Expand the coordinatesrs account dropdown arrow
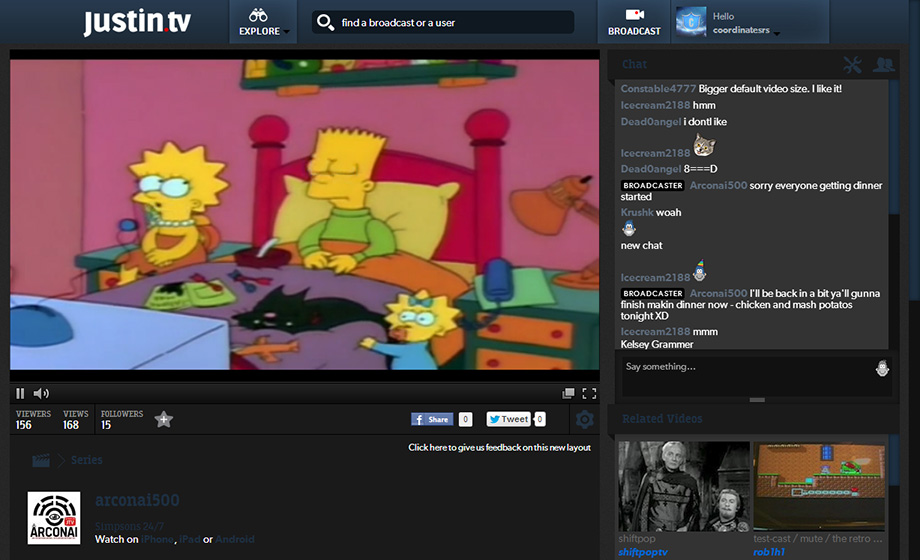Viewport: 920px width, 560px height. 777,33
